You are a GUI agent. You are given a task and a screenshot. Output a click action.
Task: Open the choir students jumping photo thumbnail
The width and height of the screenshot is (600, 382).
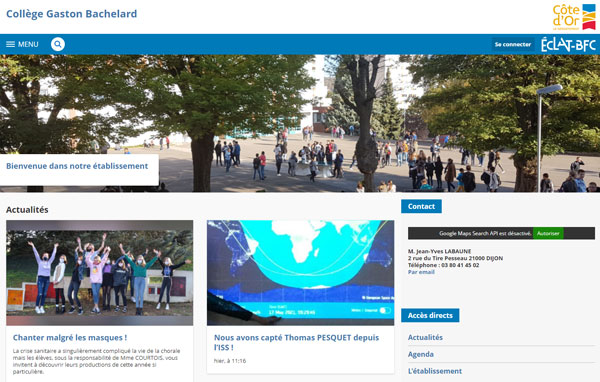[x=99, y=273]
